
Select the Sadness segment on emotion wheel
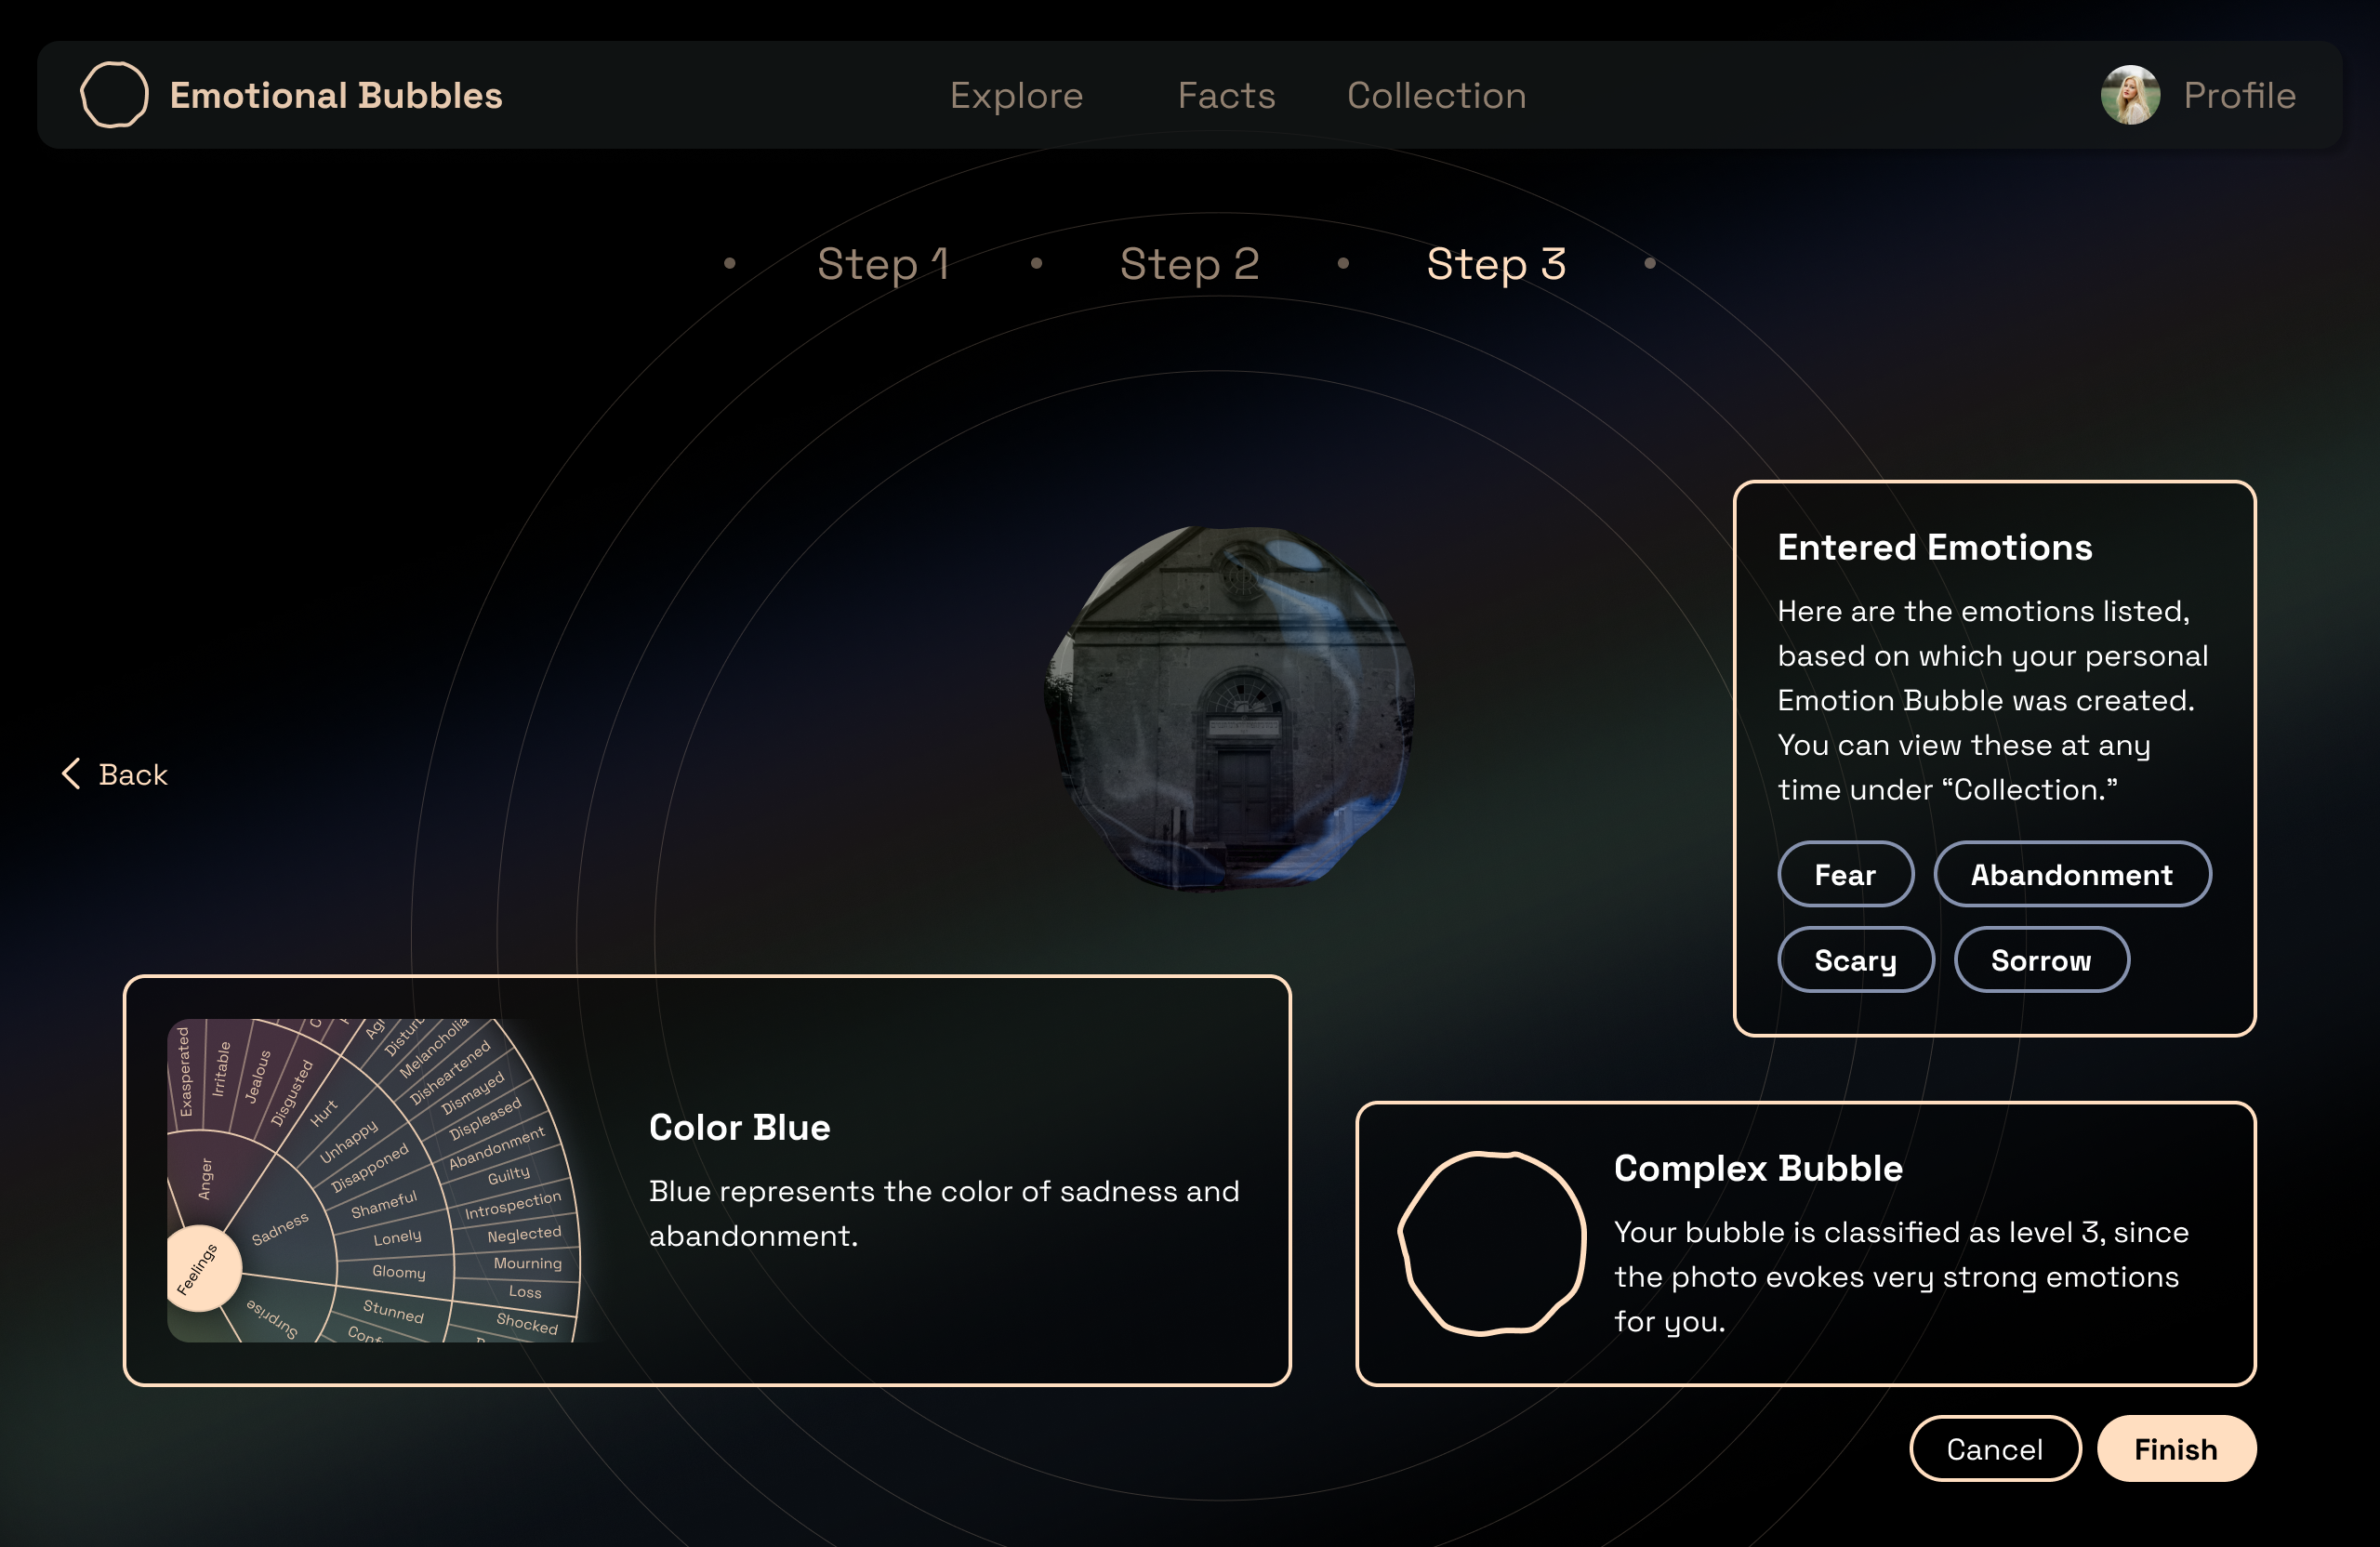[x=280, y=1229]
